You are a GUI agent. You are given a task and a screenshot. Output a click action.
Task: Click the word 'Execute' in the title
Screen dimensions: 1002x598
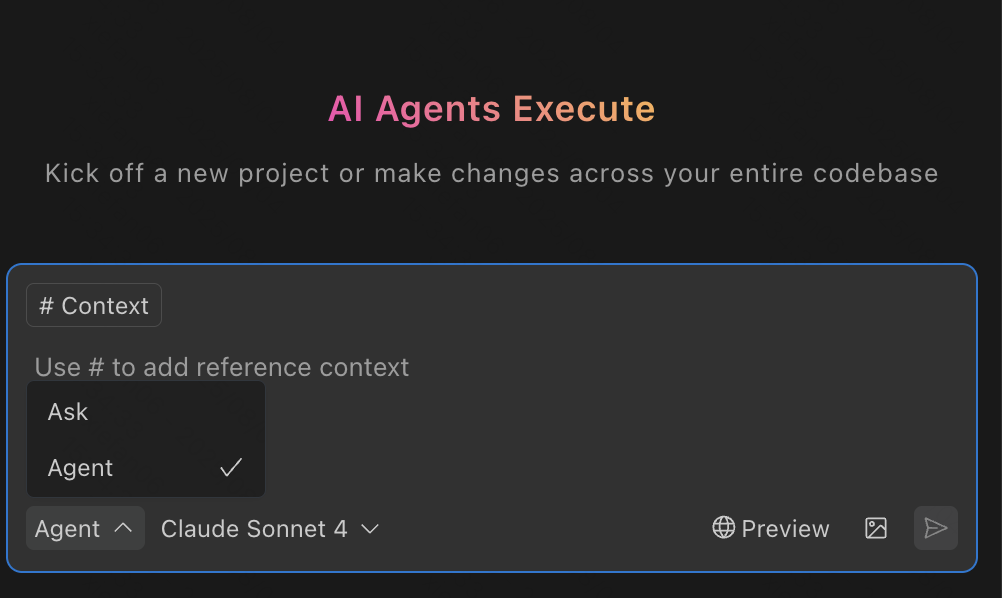tap(584, 109)
